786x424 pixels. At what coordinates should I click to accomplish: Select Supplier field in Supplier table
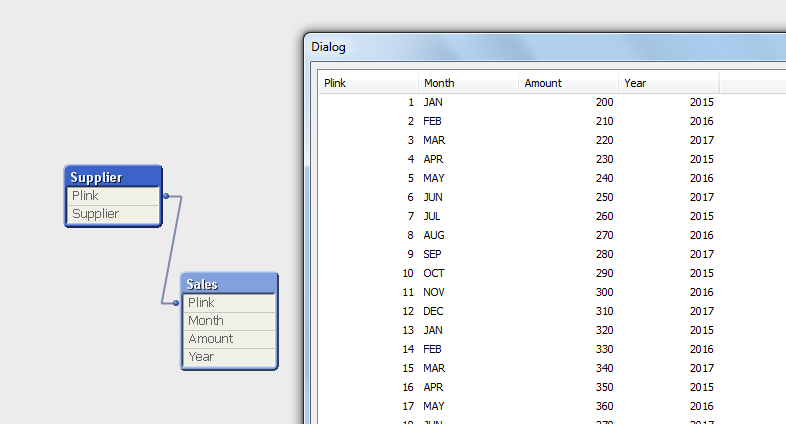(x=113, y=214)
